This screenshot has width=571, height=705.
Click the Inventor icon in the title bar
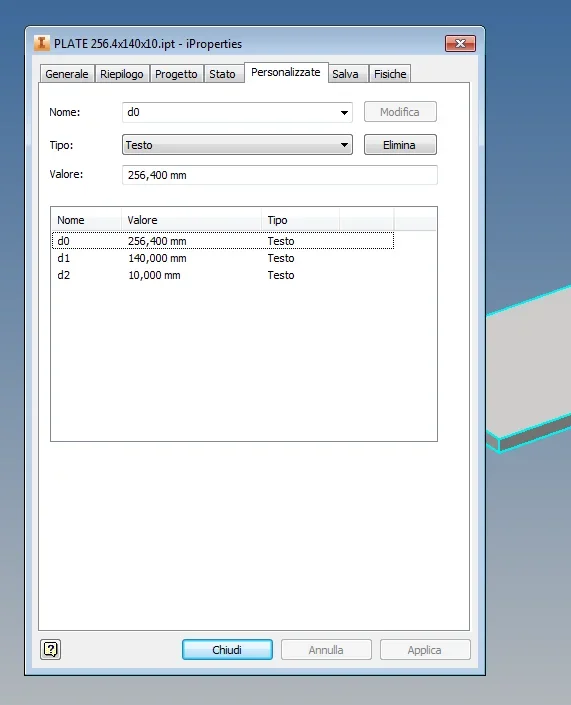point(42,43)
